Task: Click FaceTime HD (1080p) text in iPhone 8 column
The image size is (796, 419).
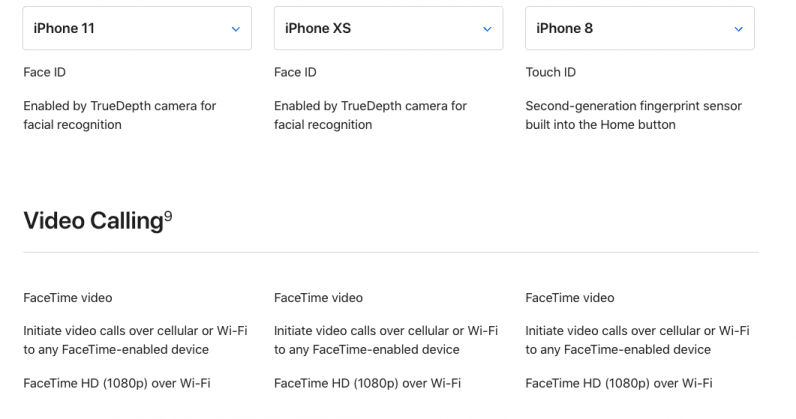Action: click(618, 383)
